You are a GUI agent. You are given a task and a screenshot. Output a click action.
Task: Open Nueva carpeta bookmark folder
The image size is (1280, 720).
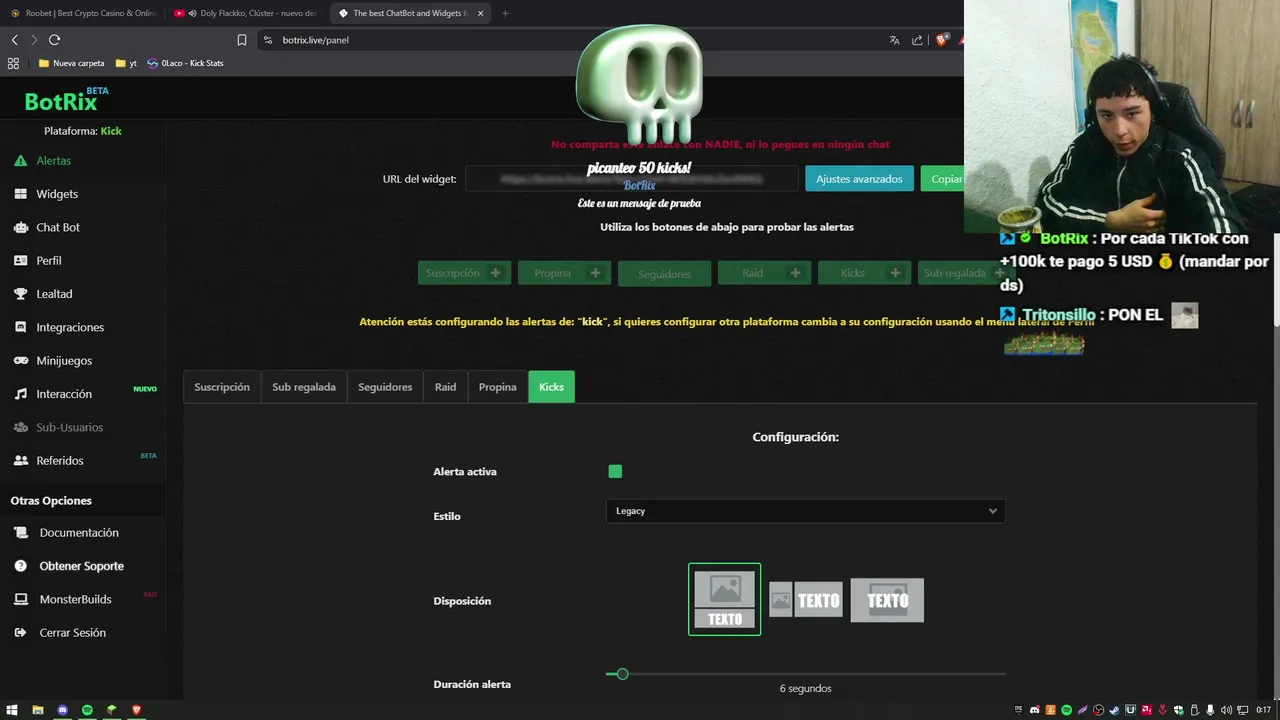point(71,63)
